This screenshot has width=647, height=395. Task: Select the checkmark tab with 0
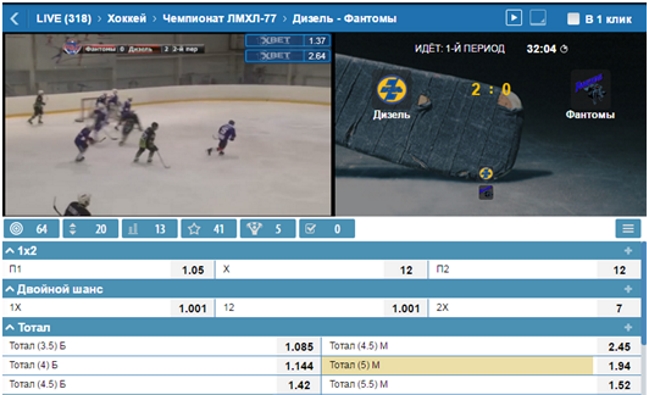coord(327,229)
